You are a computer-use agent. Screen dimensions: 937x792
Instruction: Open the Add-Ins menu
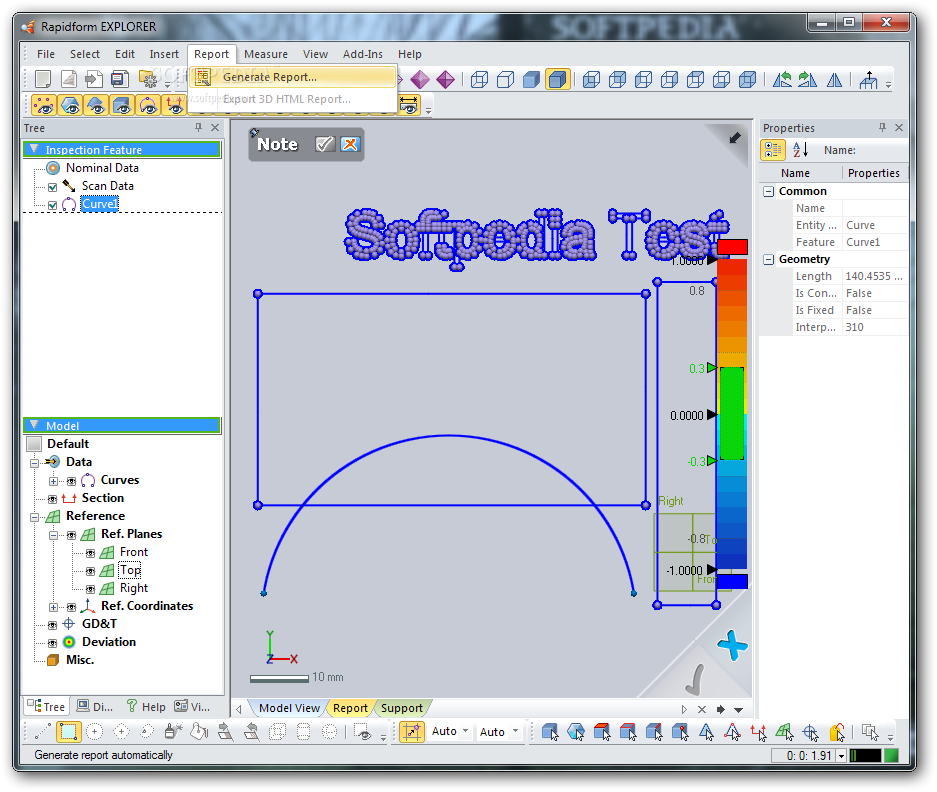click(x=363, y=54)
